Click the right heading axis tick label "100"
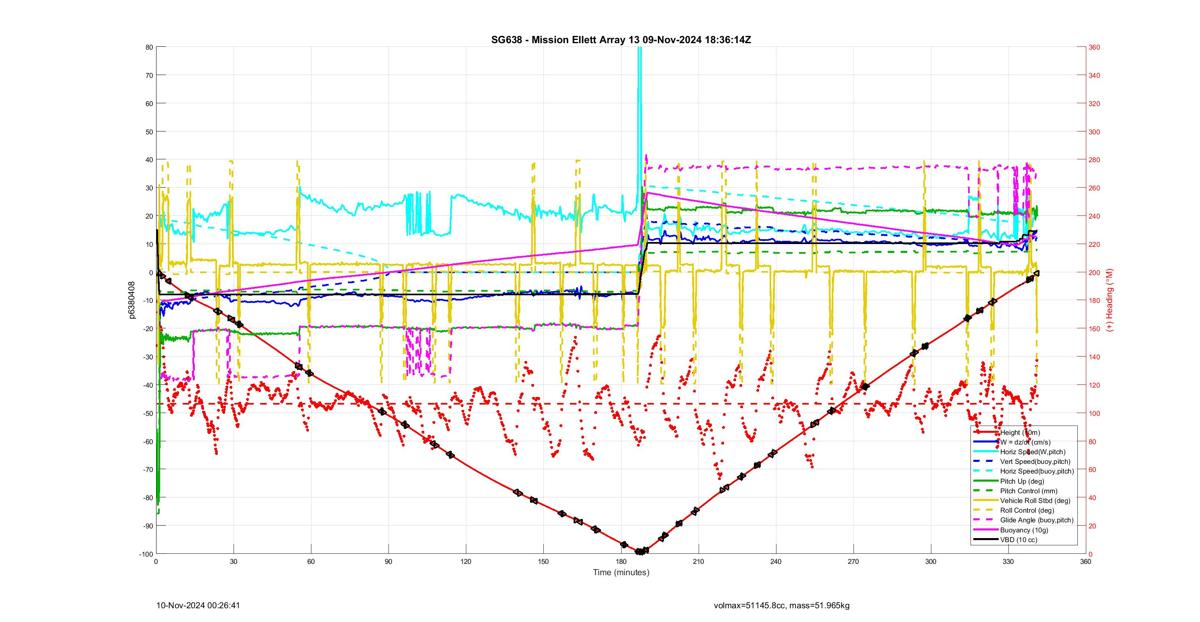 tap(1095, 413)
